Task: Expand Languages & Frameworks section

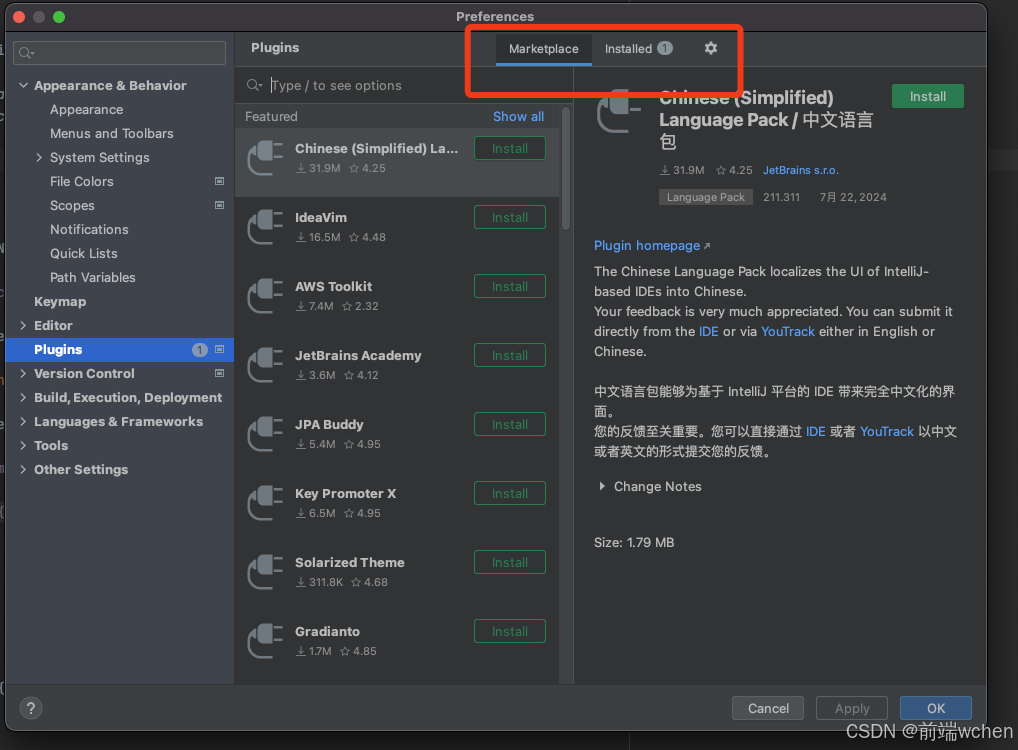Action: click(x=23, y=421)
